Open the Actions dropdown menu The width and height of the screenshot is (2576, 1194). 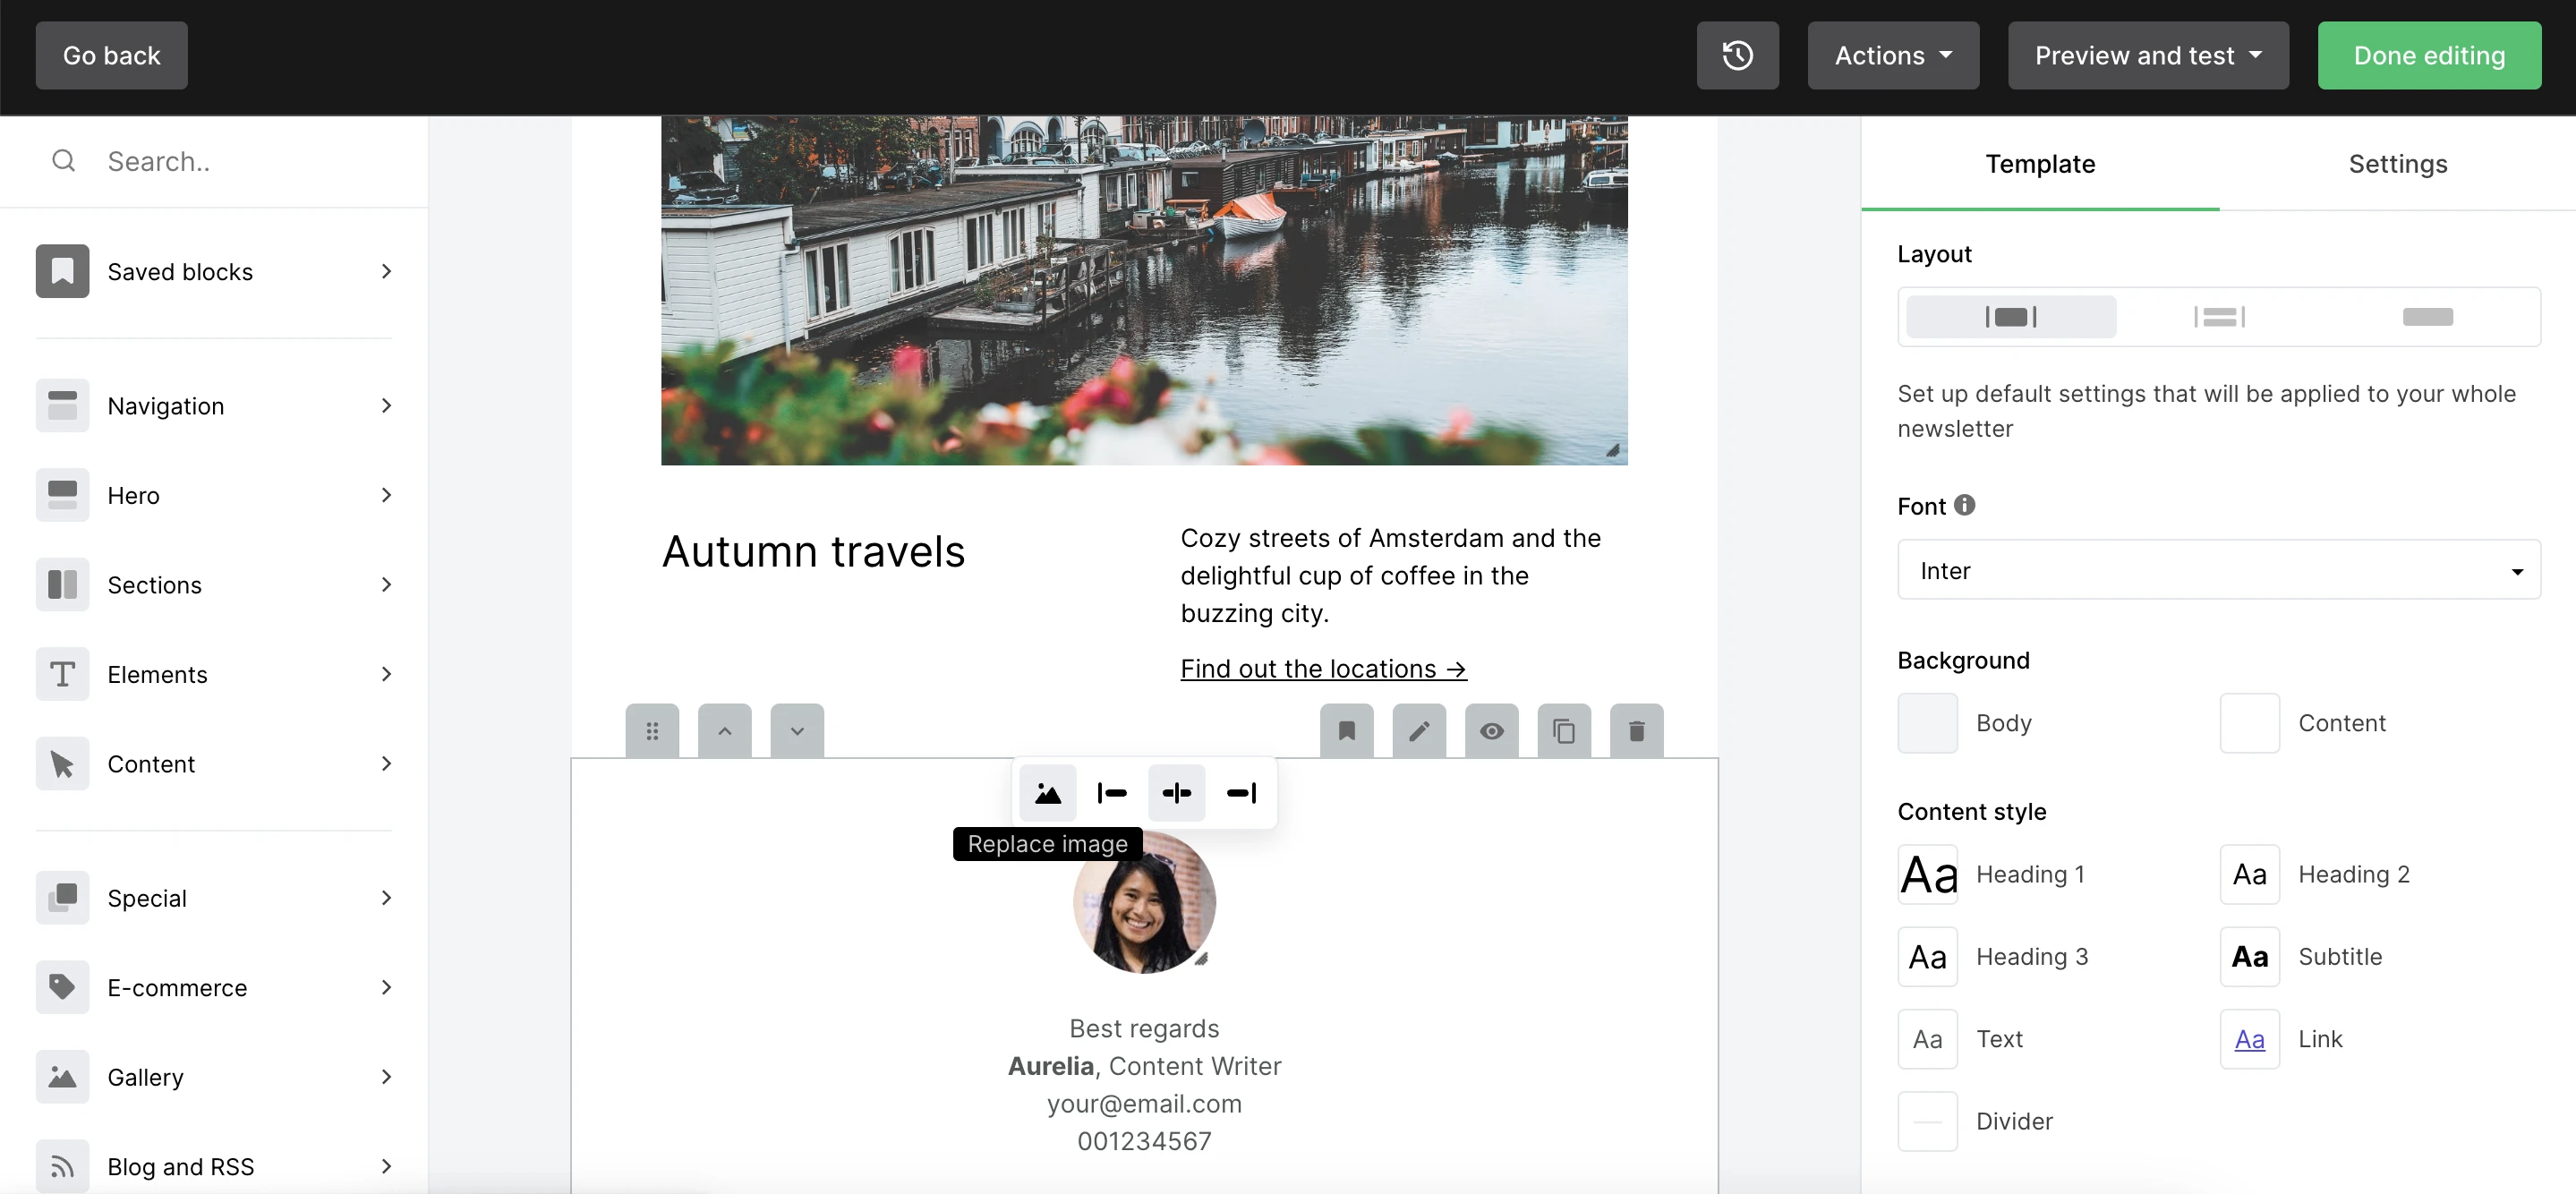[x=1892, y=55]
